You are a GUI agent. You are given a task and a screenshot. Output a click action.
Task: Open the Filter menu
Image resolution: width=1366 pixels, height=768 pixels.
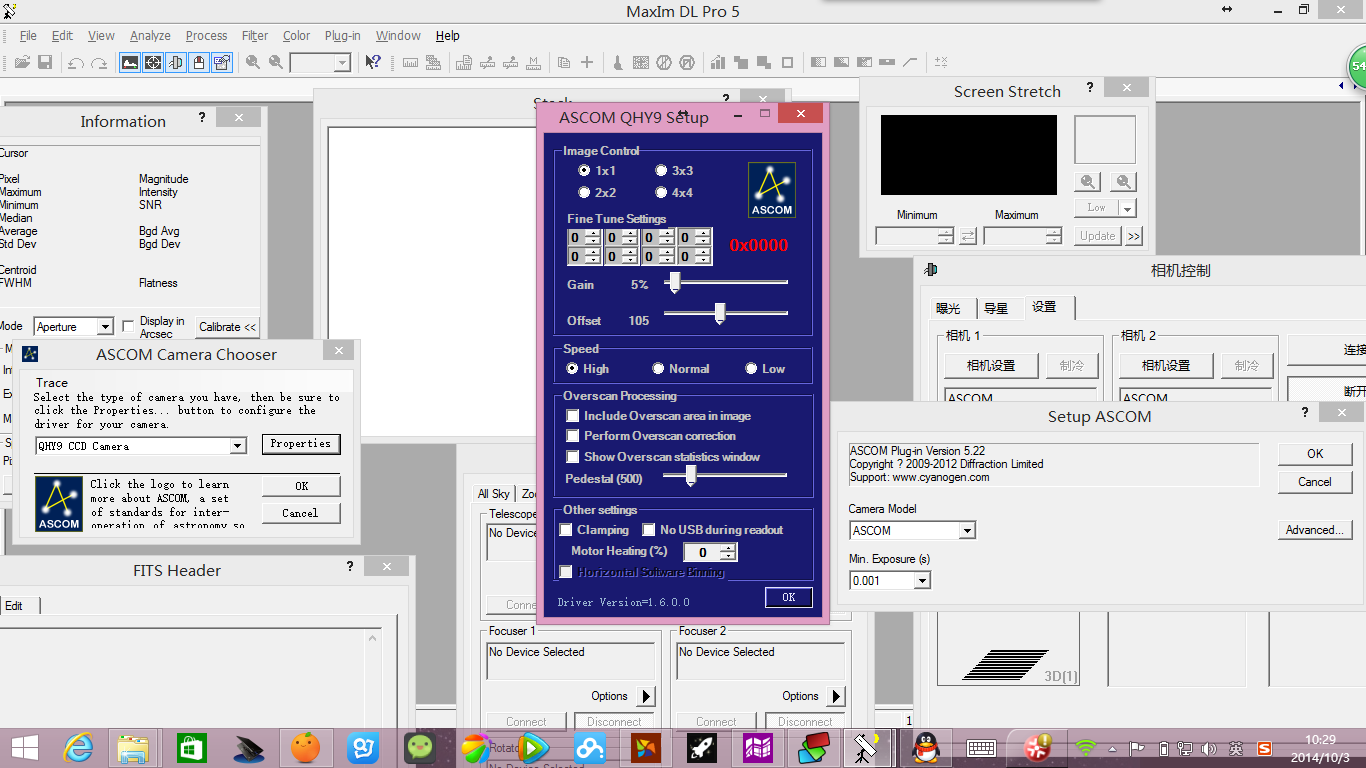click(255, 36)
